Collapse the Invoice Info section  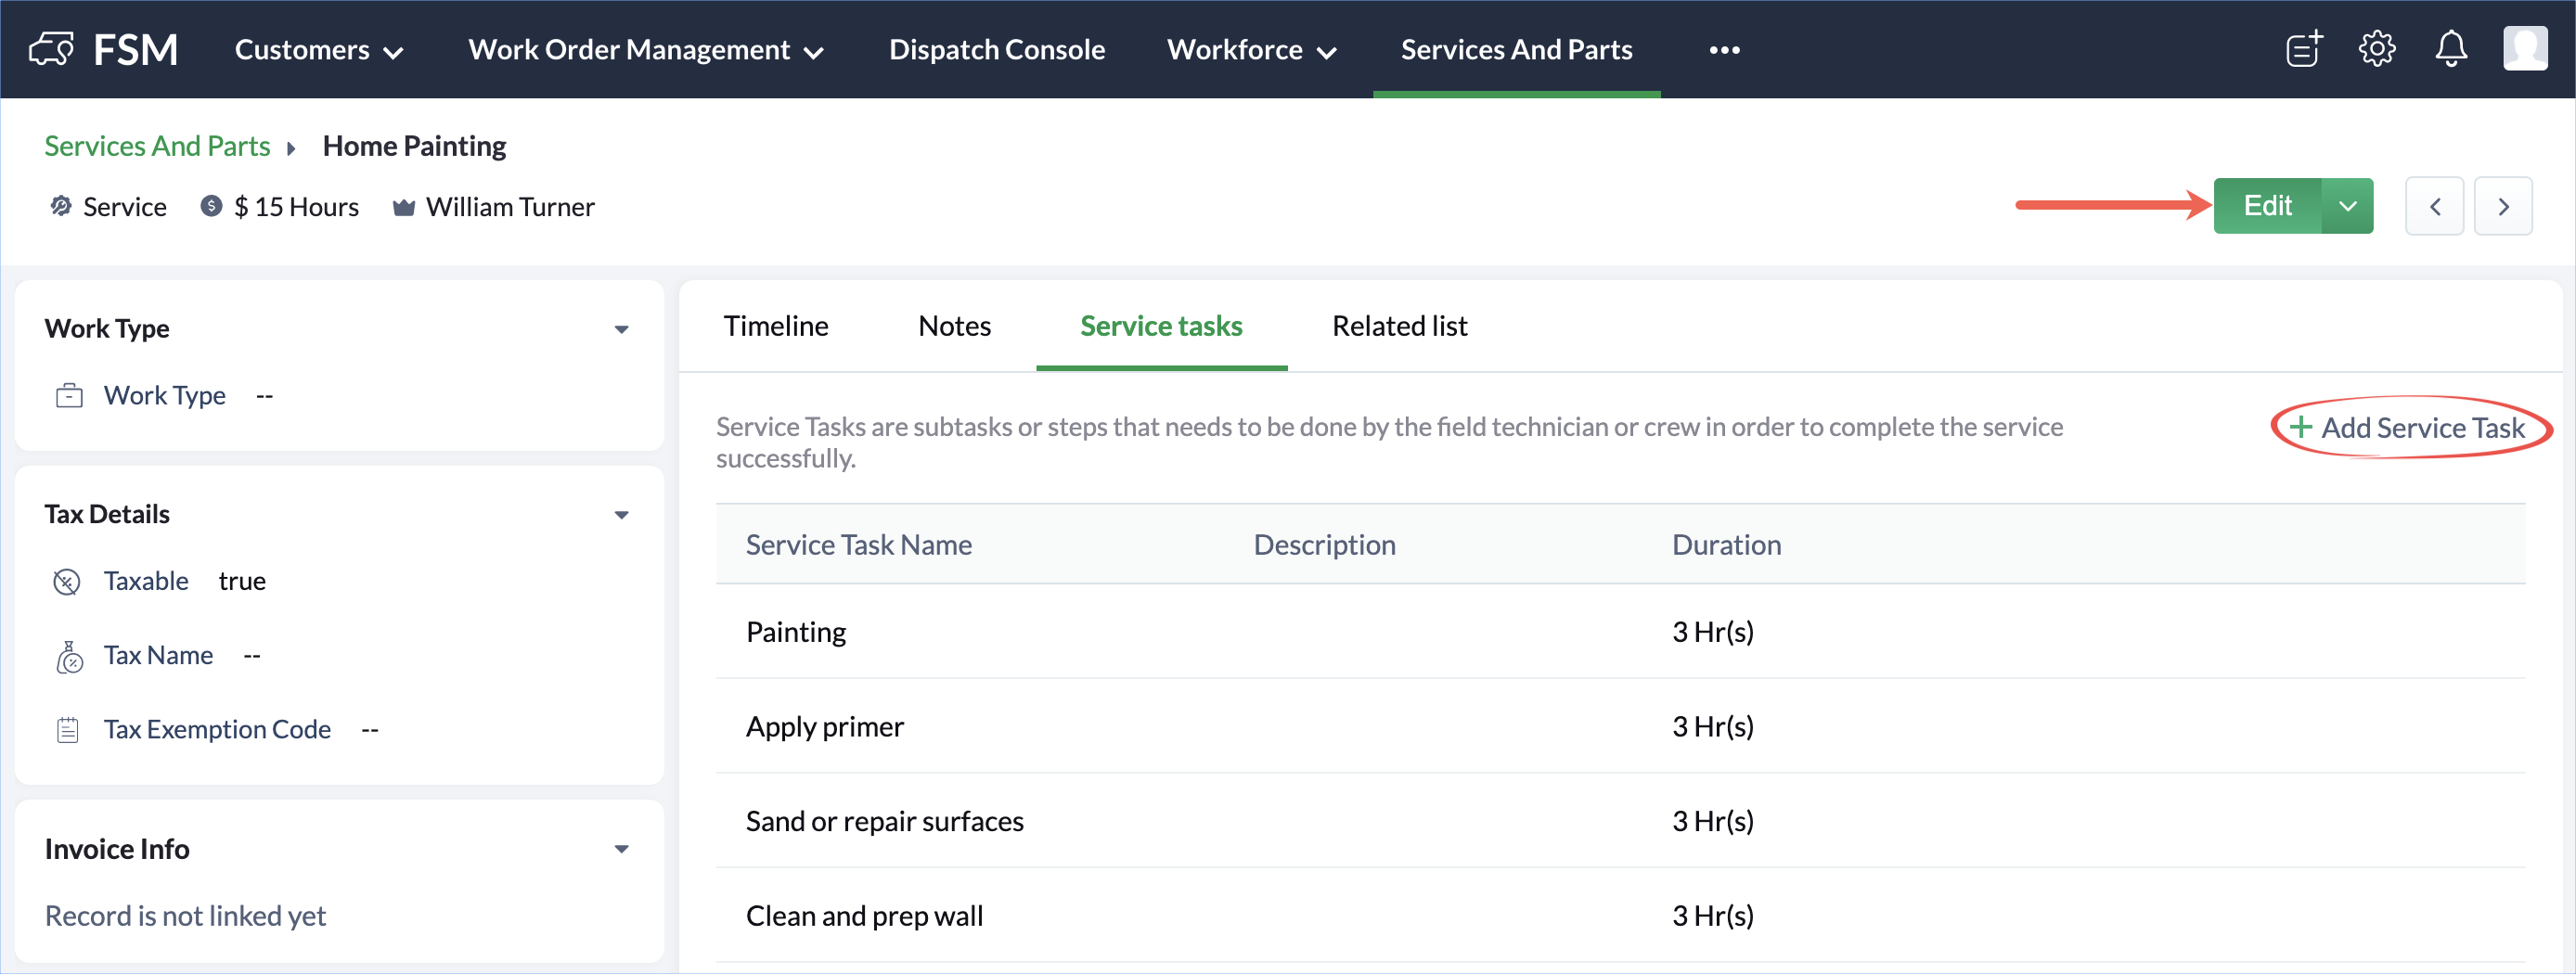[621, 849]
